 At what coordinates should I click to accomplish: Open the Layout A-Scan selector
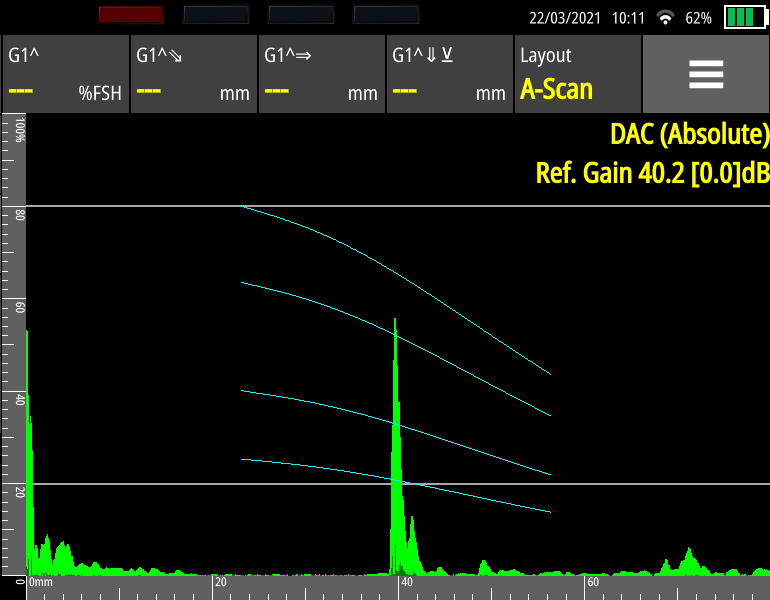577,75
